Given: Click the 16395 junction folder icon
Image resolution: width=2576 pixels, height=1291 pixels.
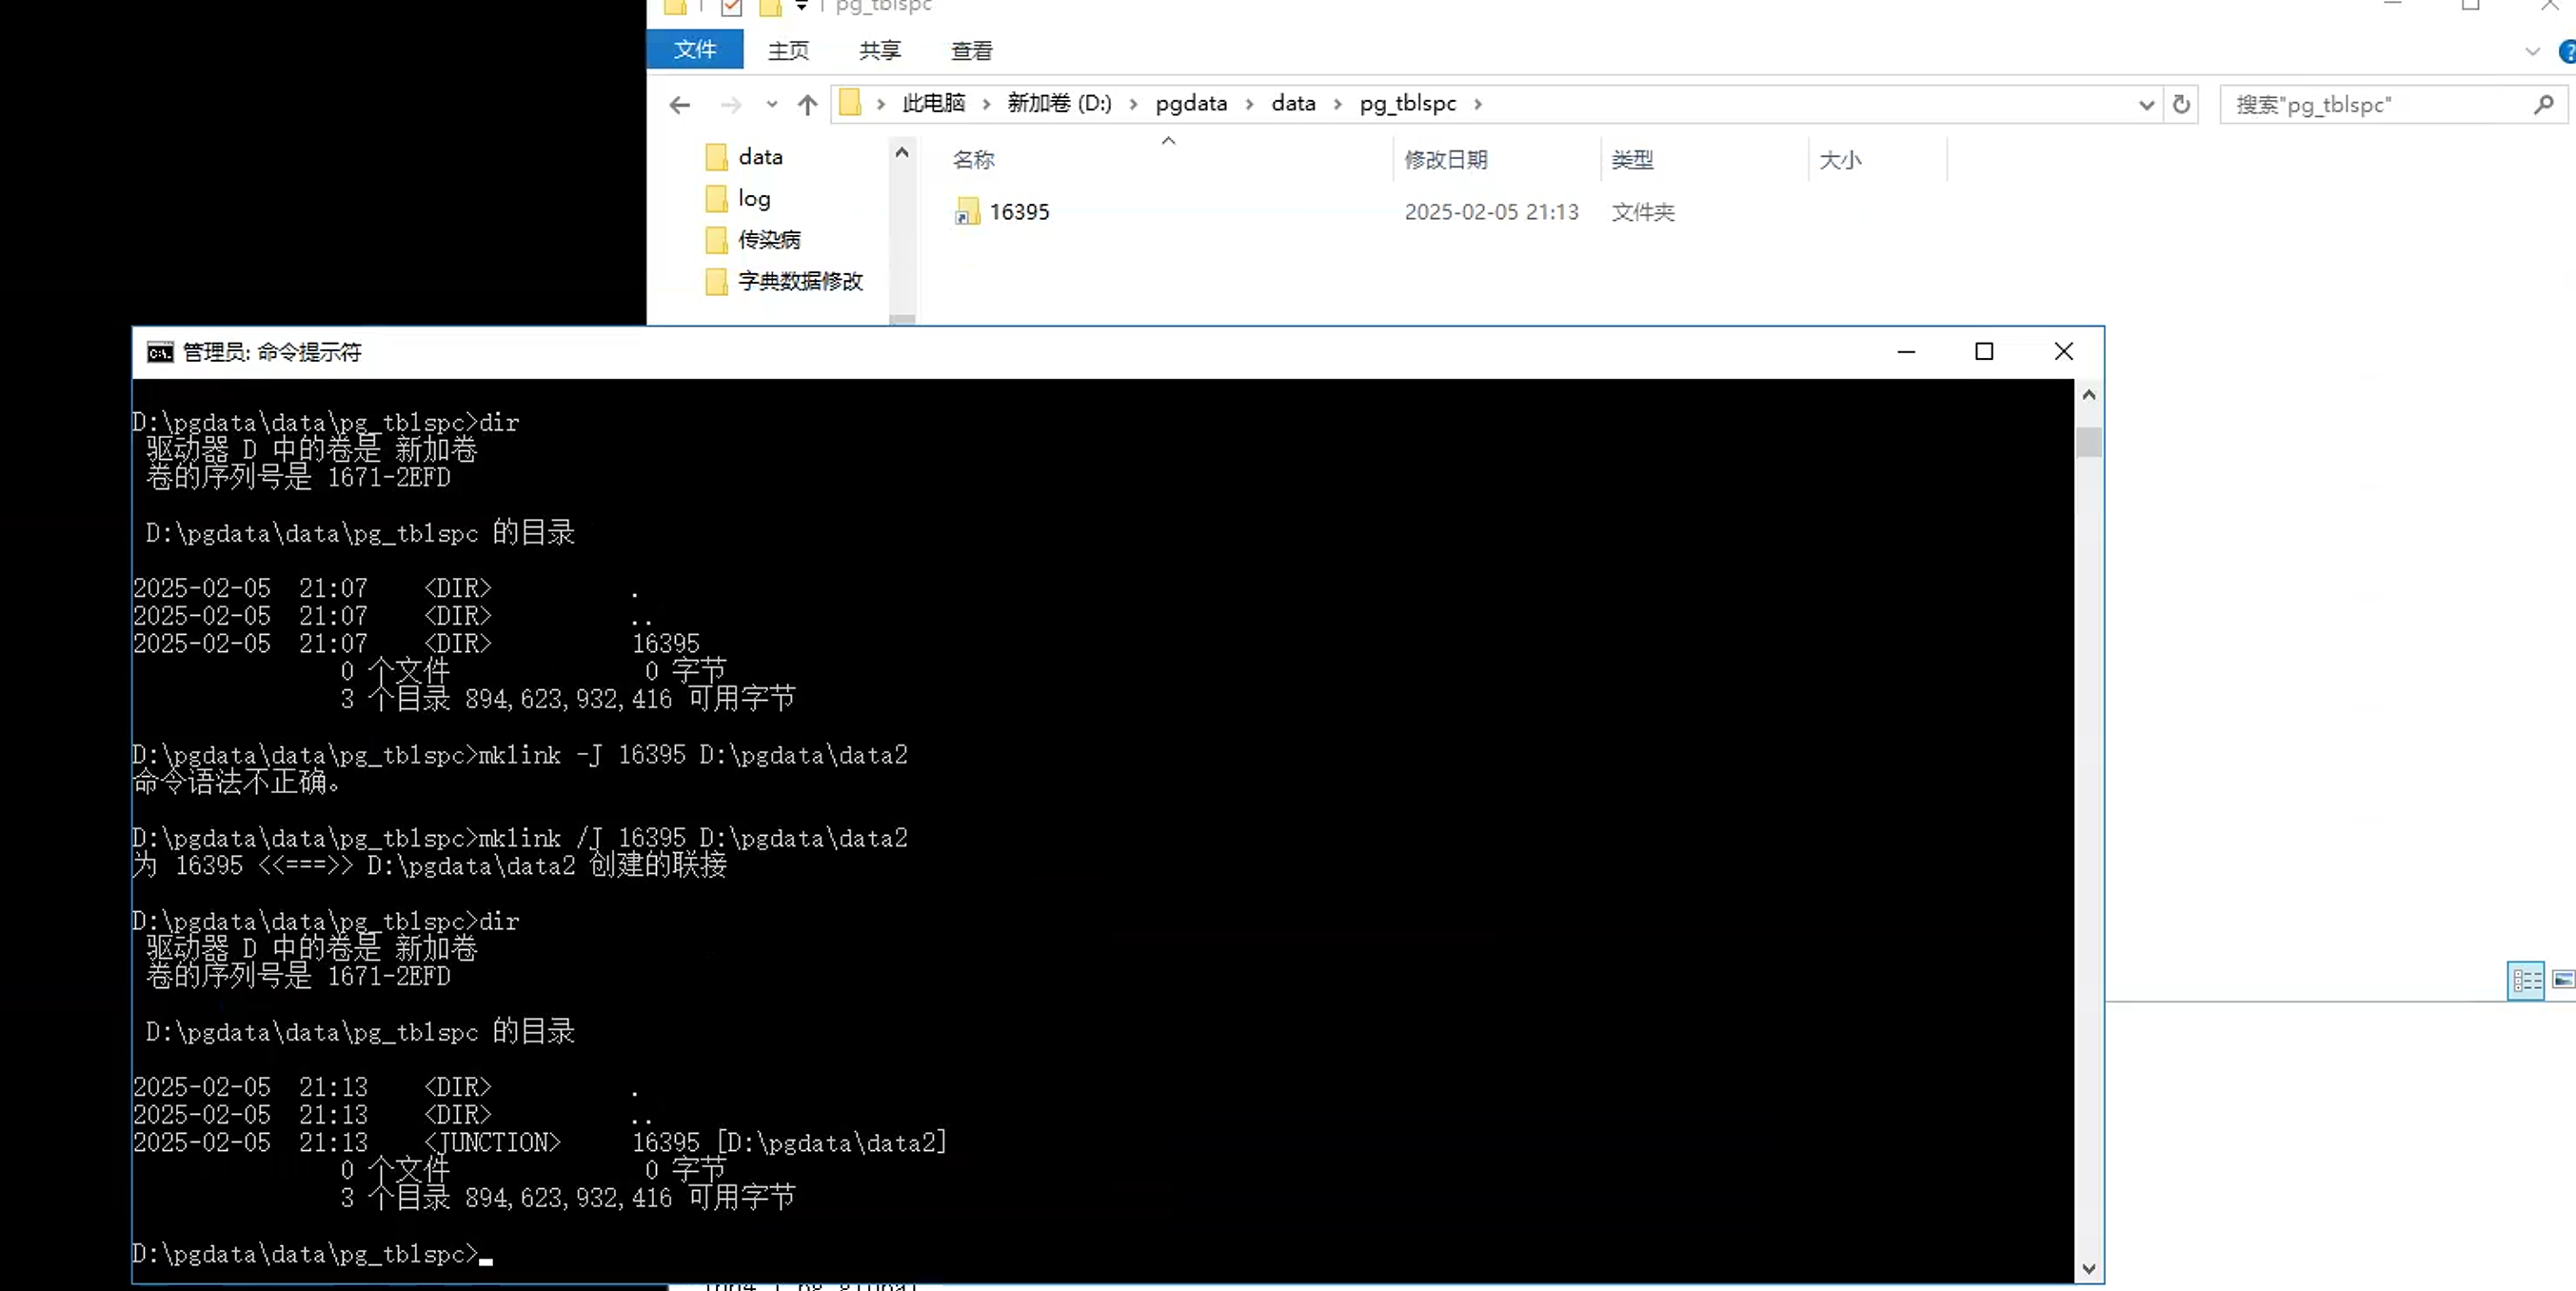Looking at the screenshot, I should (x=966, y=212).
